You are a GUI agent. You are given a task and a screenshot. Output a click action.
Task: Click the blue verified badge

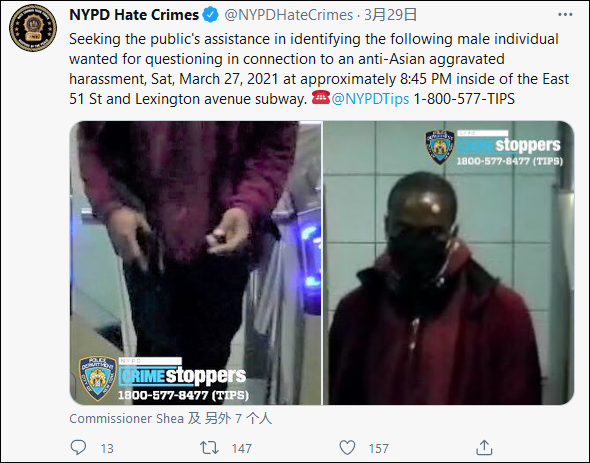pos(210,15)
